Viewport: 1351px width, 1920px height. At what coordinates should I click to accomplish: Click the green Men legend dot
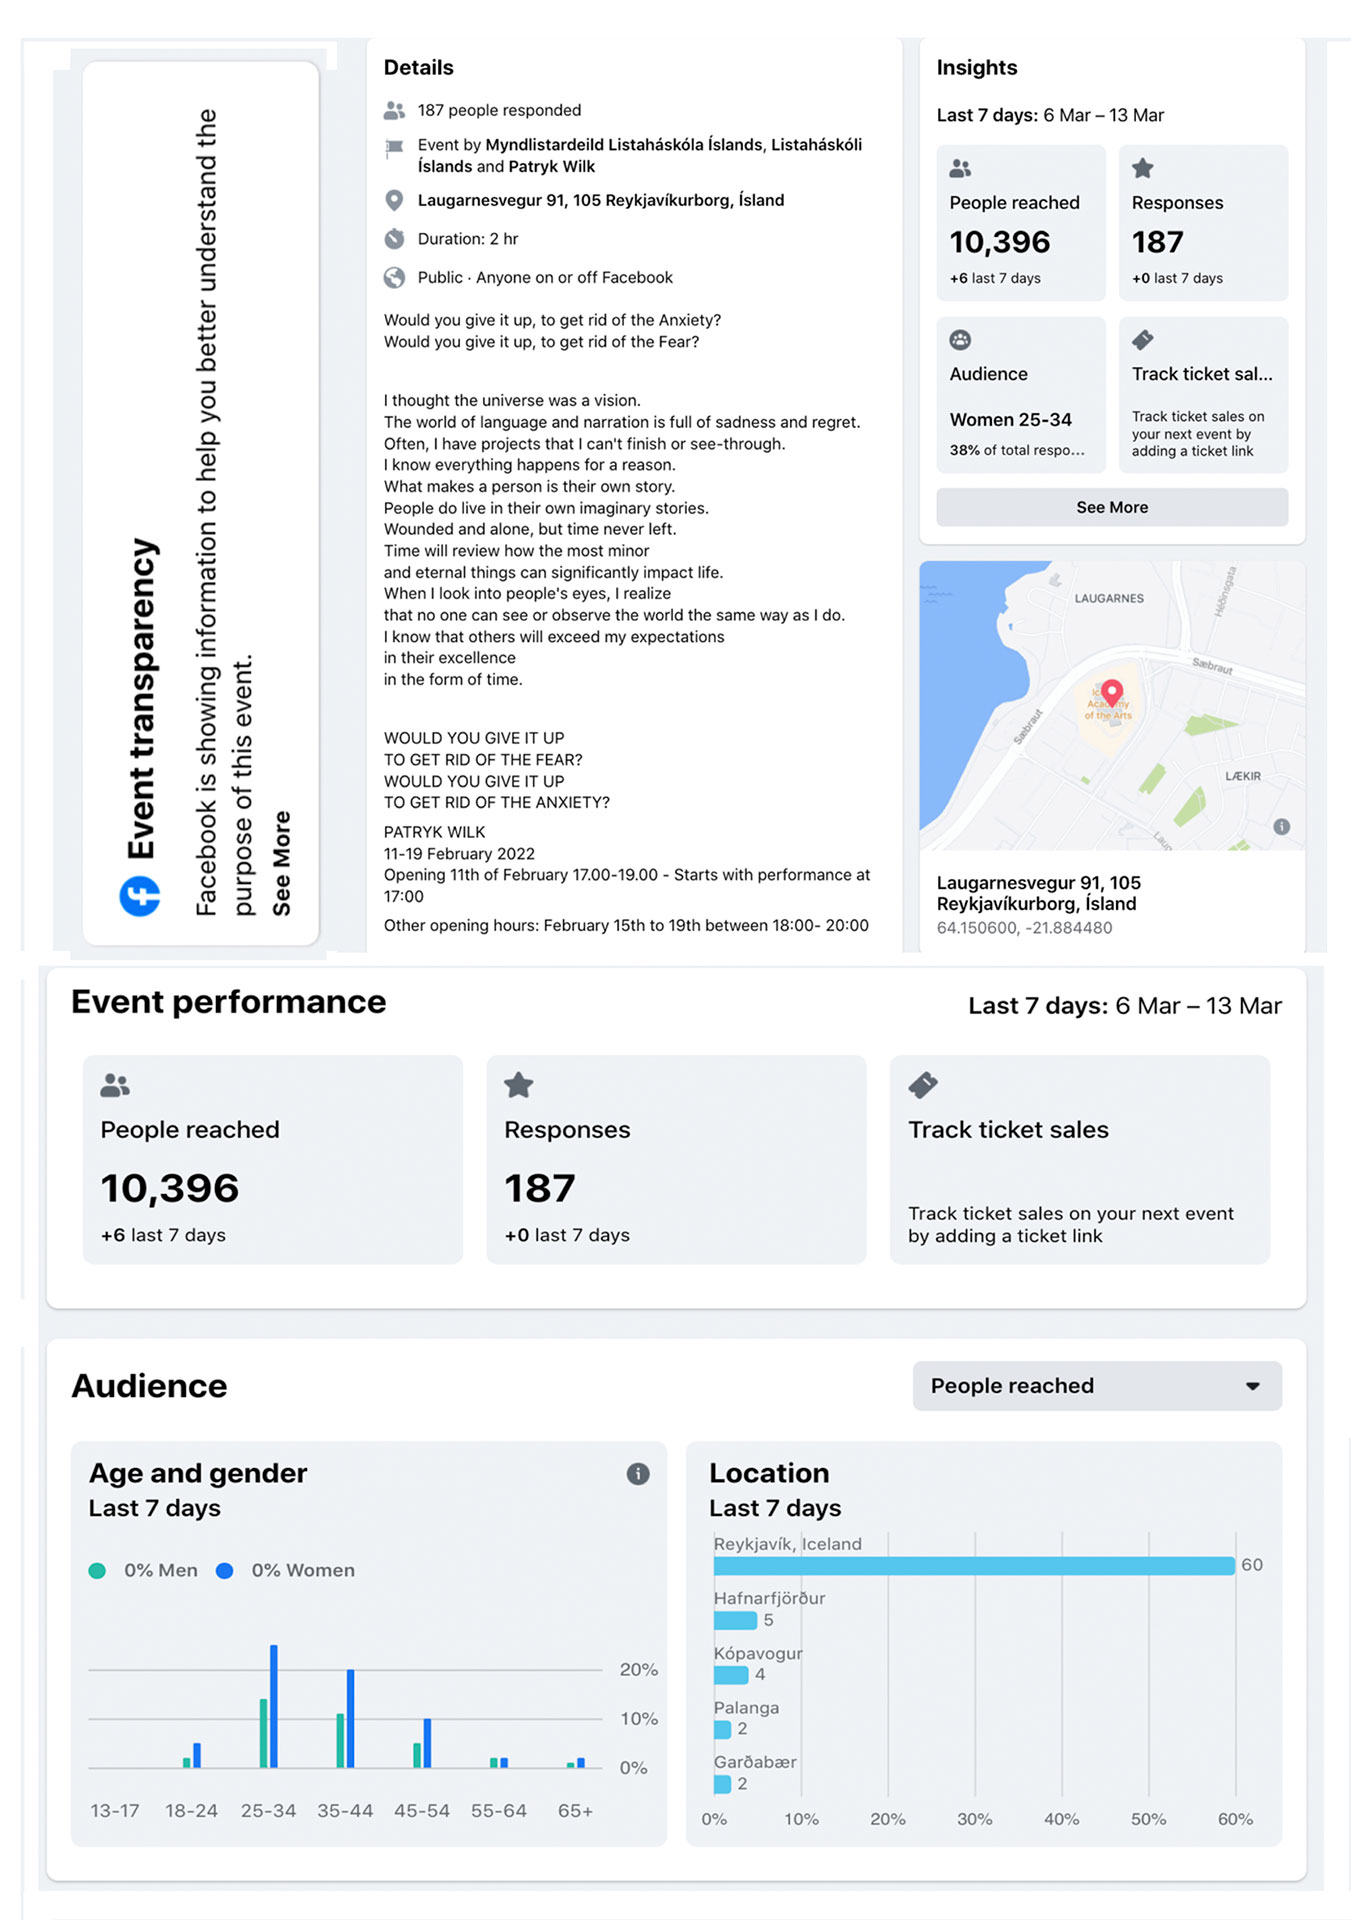click(x=97, y=1571)
